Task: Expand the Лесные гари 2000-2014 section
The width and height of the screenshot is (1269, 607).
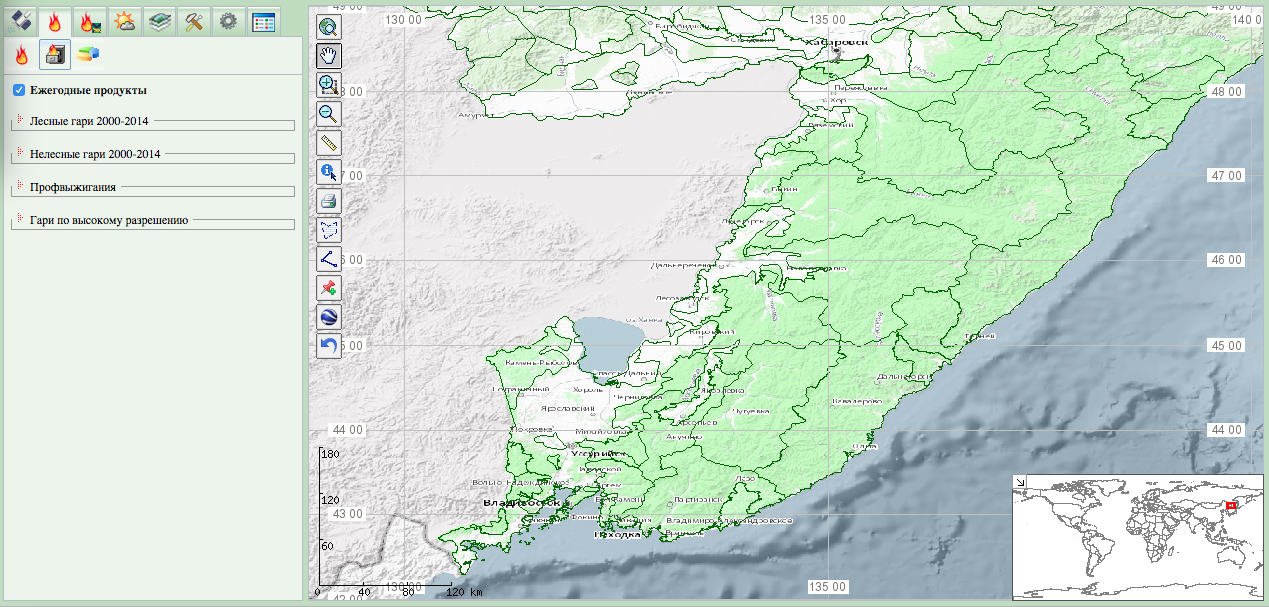Action: (x=20, y=121)
